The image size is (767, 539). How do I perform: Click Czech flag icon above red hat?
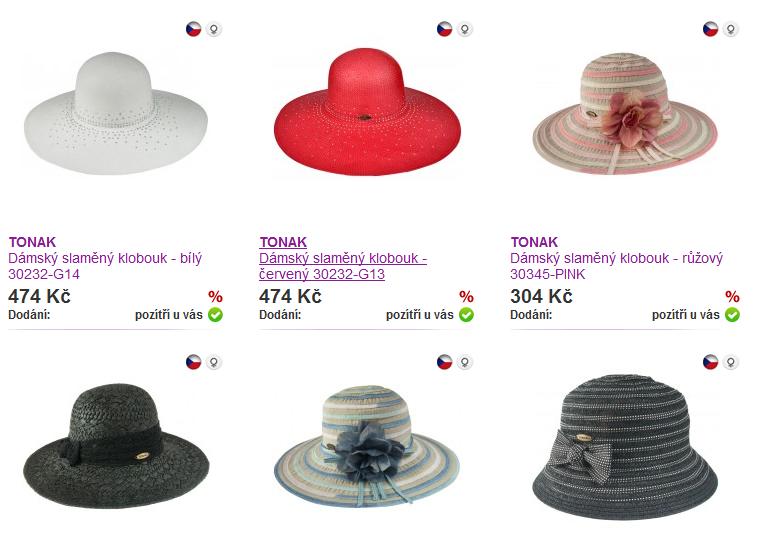click(445, 29)
